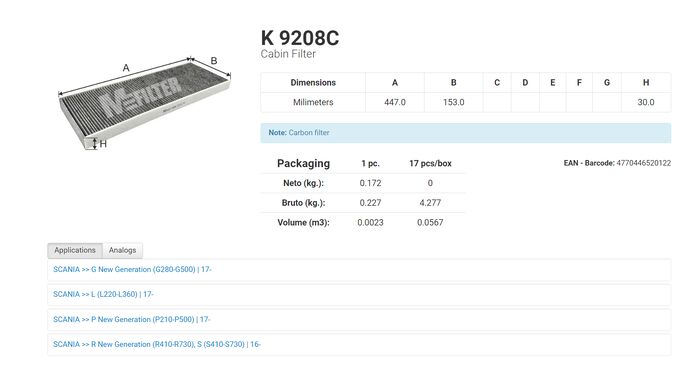Click Bruto per box value 4.277

click(430, 203)
